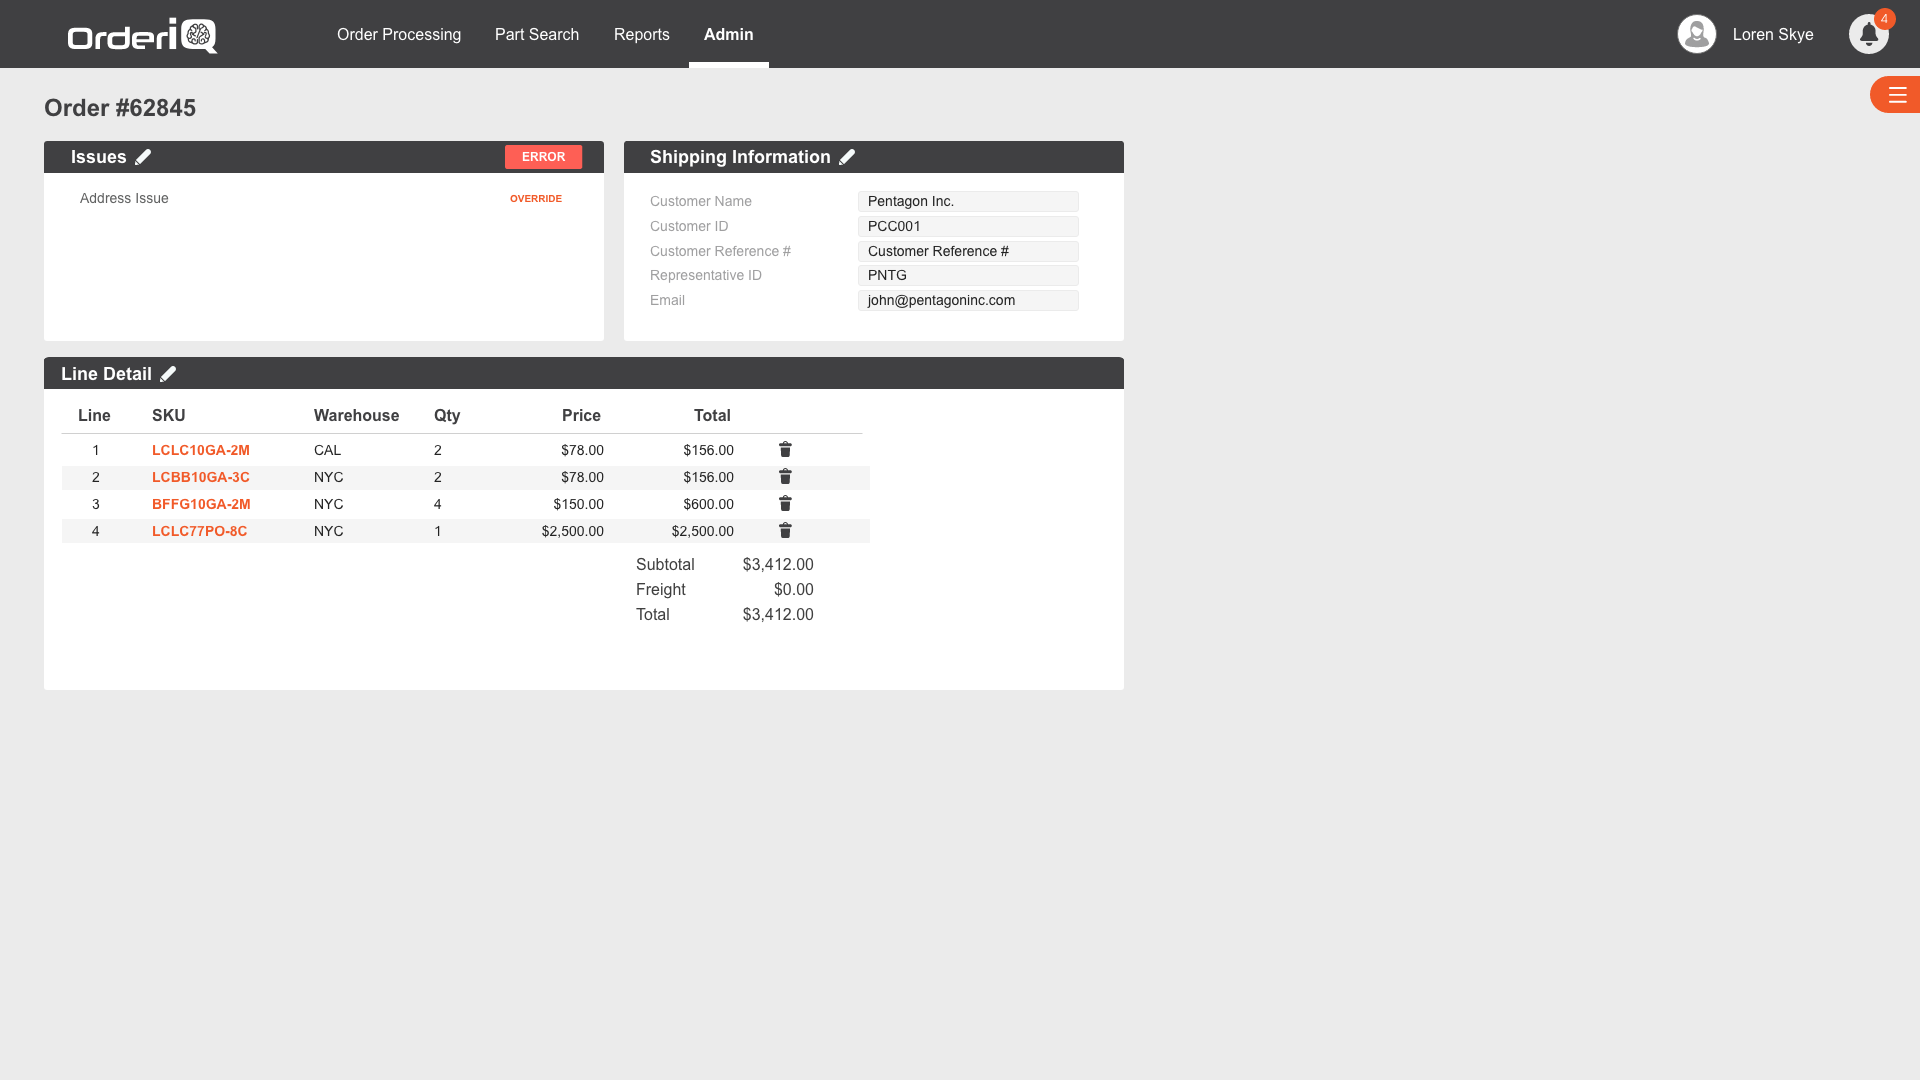Image resolution: width=1920 pixels, height=1080 pixels.
Task: Open SKU link LCLC77PO-8C
Action: tap(199, 531)
